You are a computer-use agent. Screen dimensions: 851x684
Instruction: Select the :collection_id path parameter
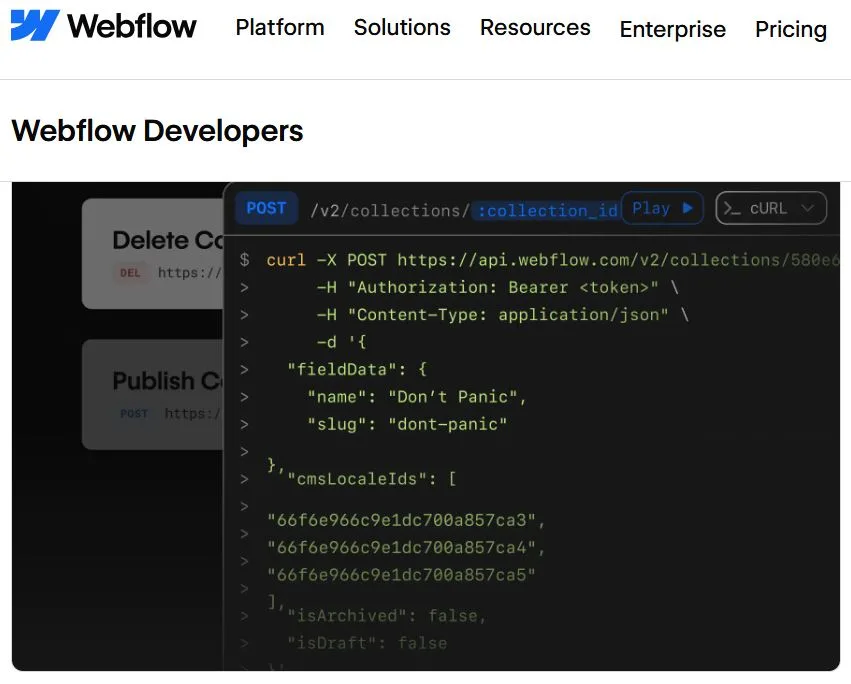click(x=546, y=210)
